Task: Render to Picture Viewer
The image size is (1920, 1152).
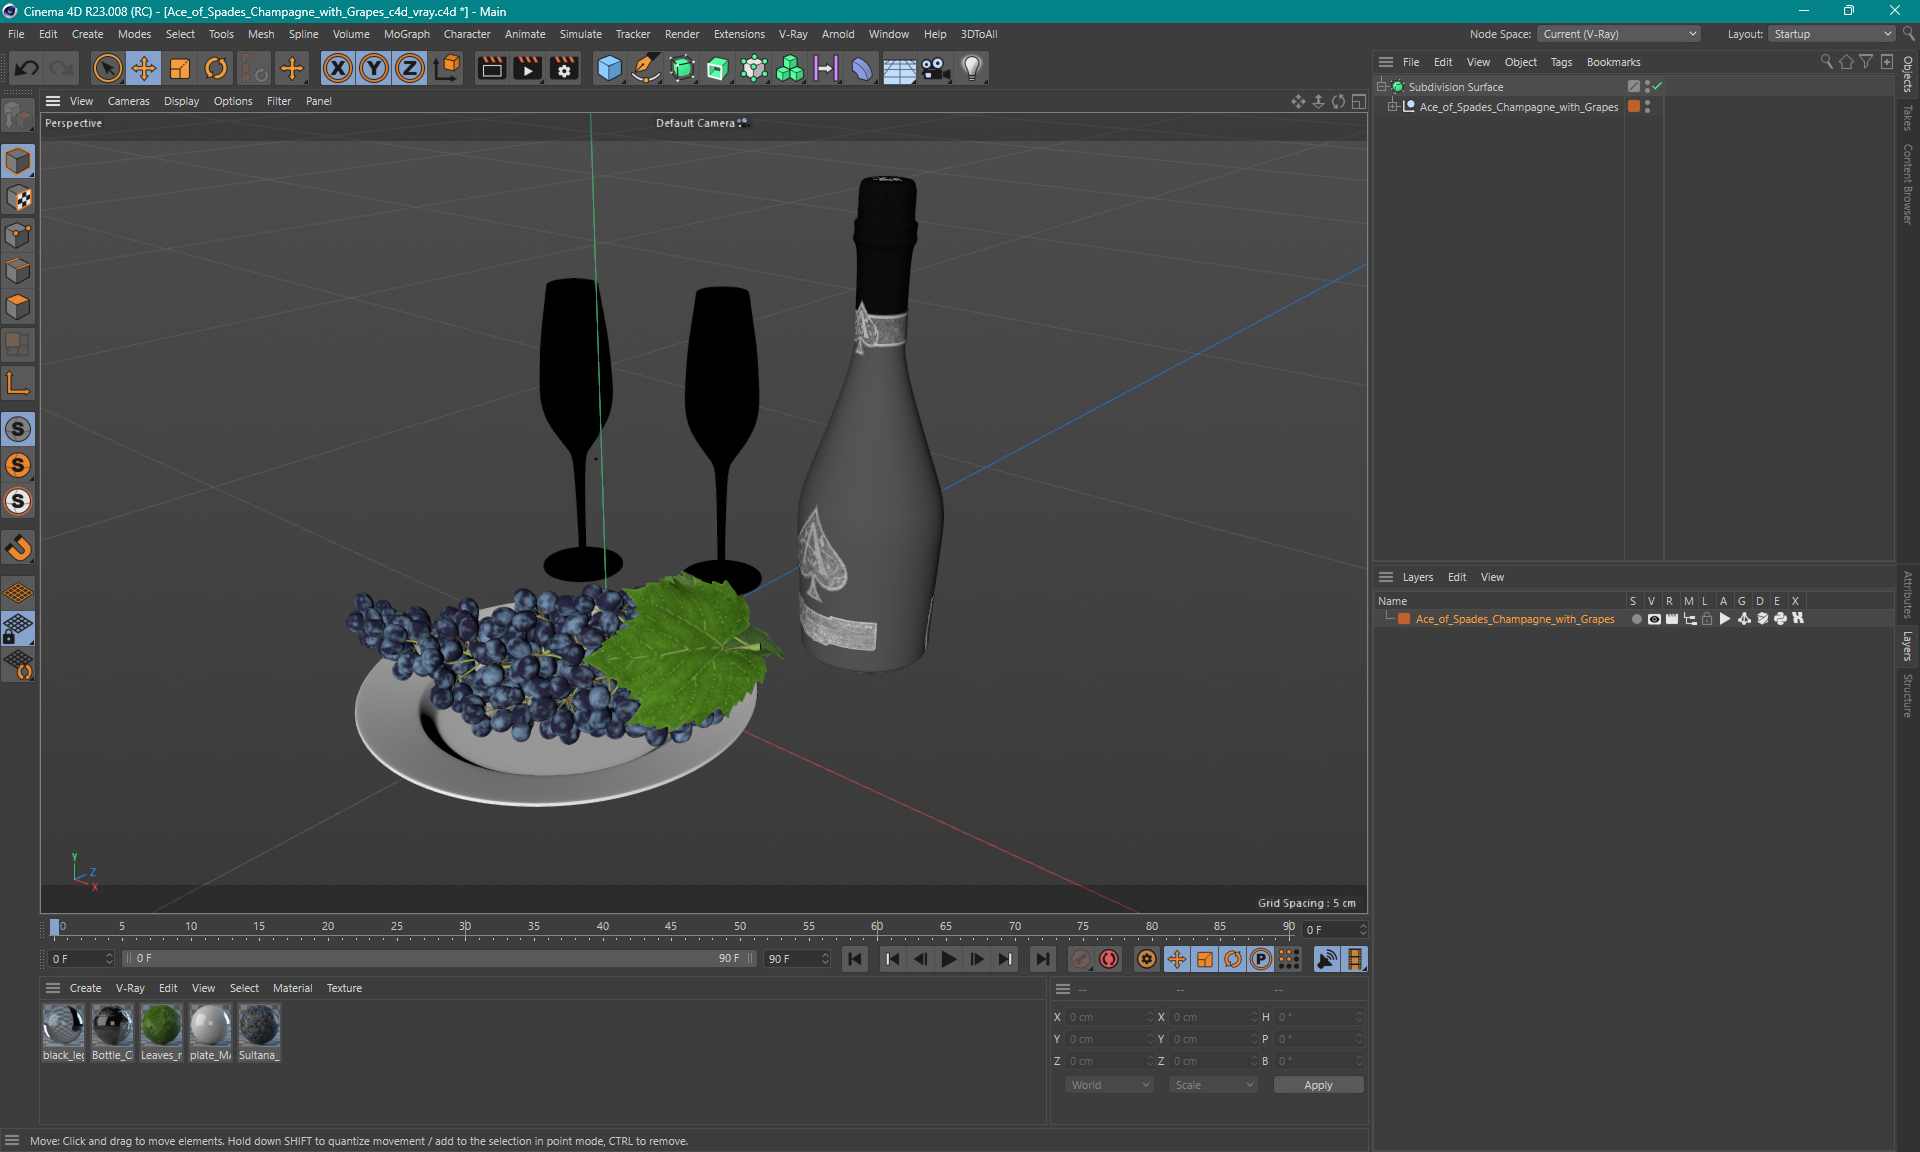Action: (527, 68)
